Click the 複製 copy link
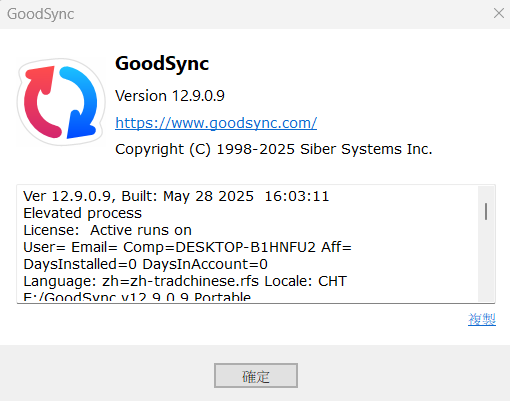 [x=482, y=319]
